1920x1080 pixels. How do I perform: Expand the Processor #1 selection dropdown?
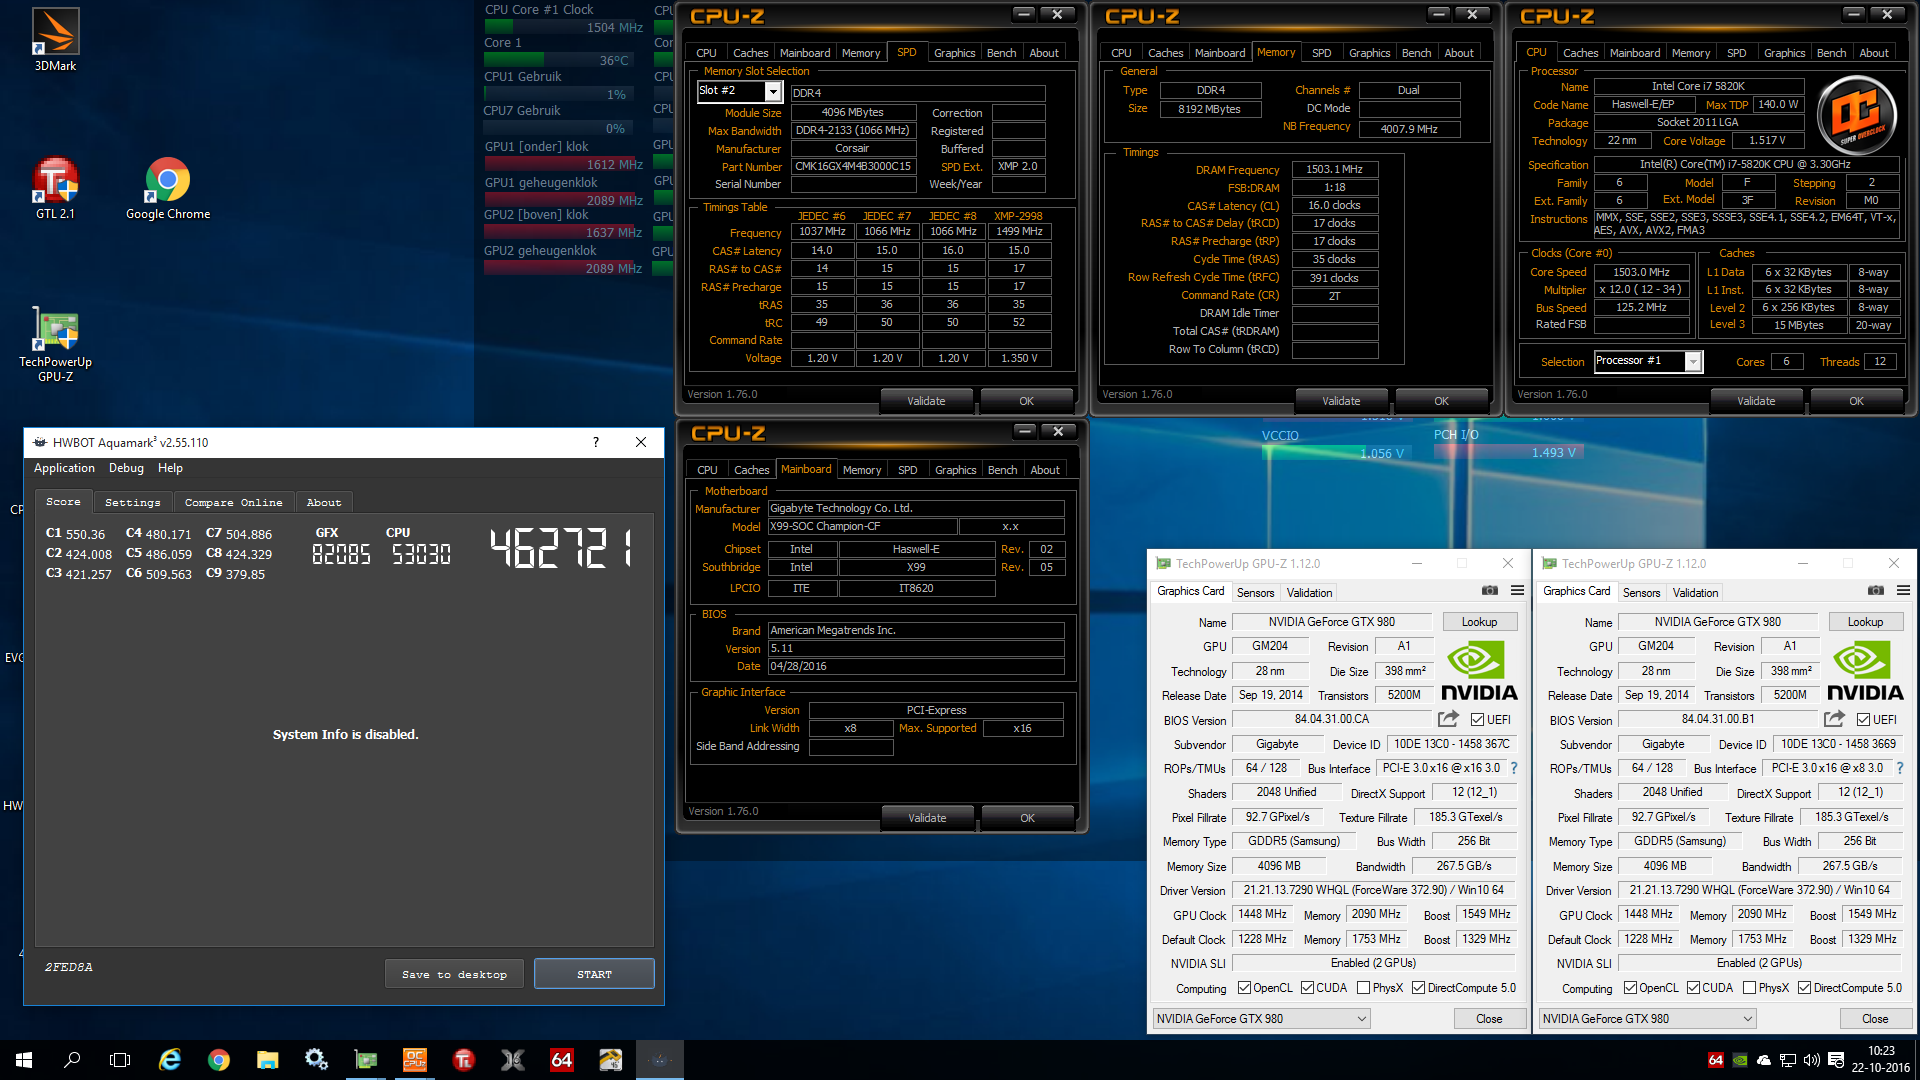point(1693,361)
